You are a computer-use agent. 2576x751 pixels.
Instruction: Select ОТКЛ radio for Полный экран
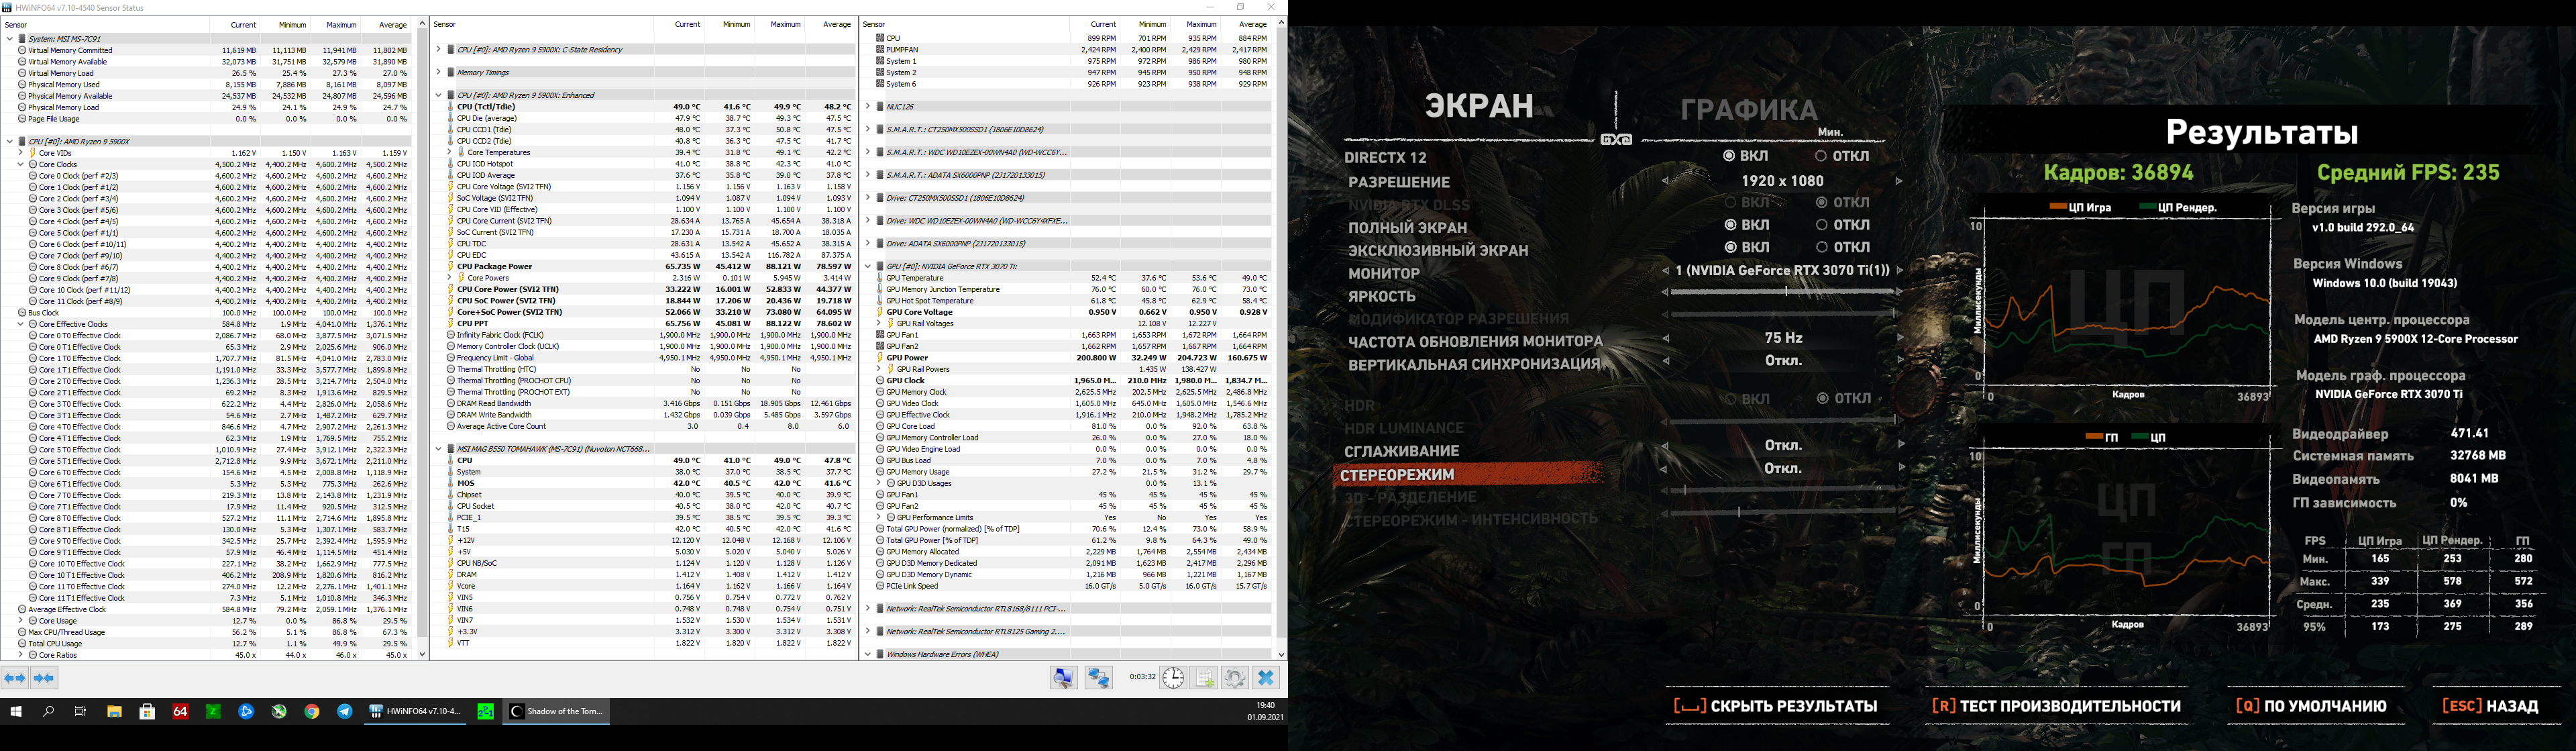pyautogui.click(x=1821, y=225)
